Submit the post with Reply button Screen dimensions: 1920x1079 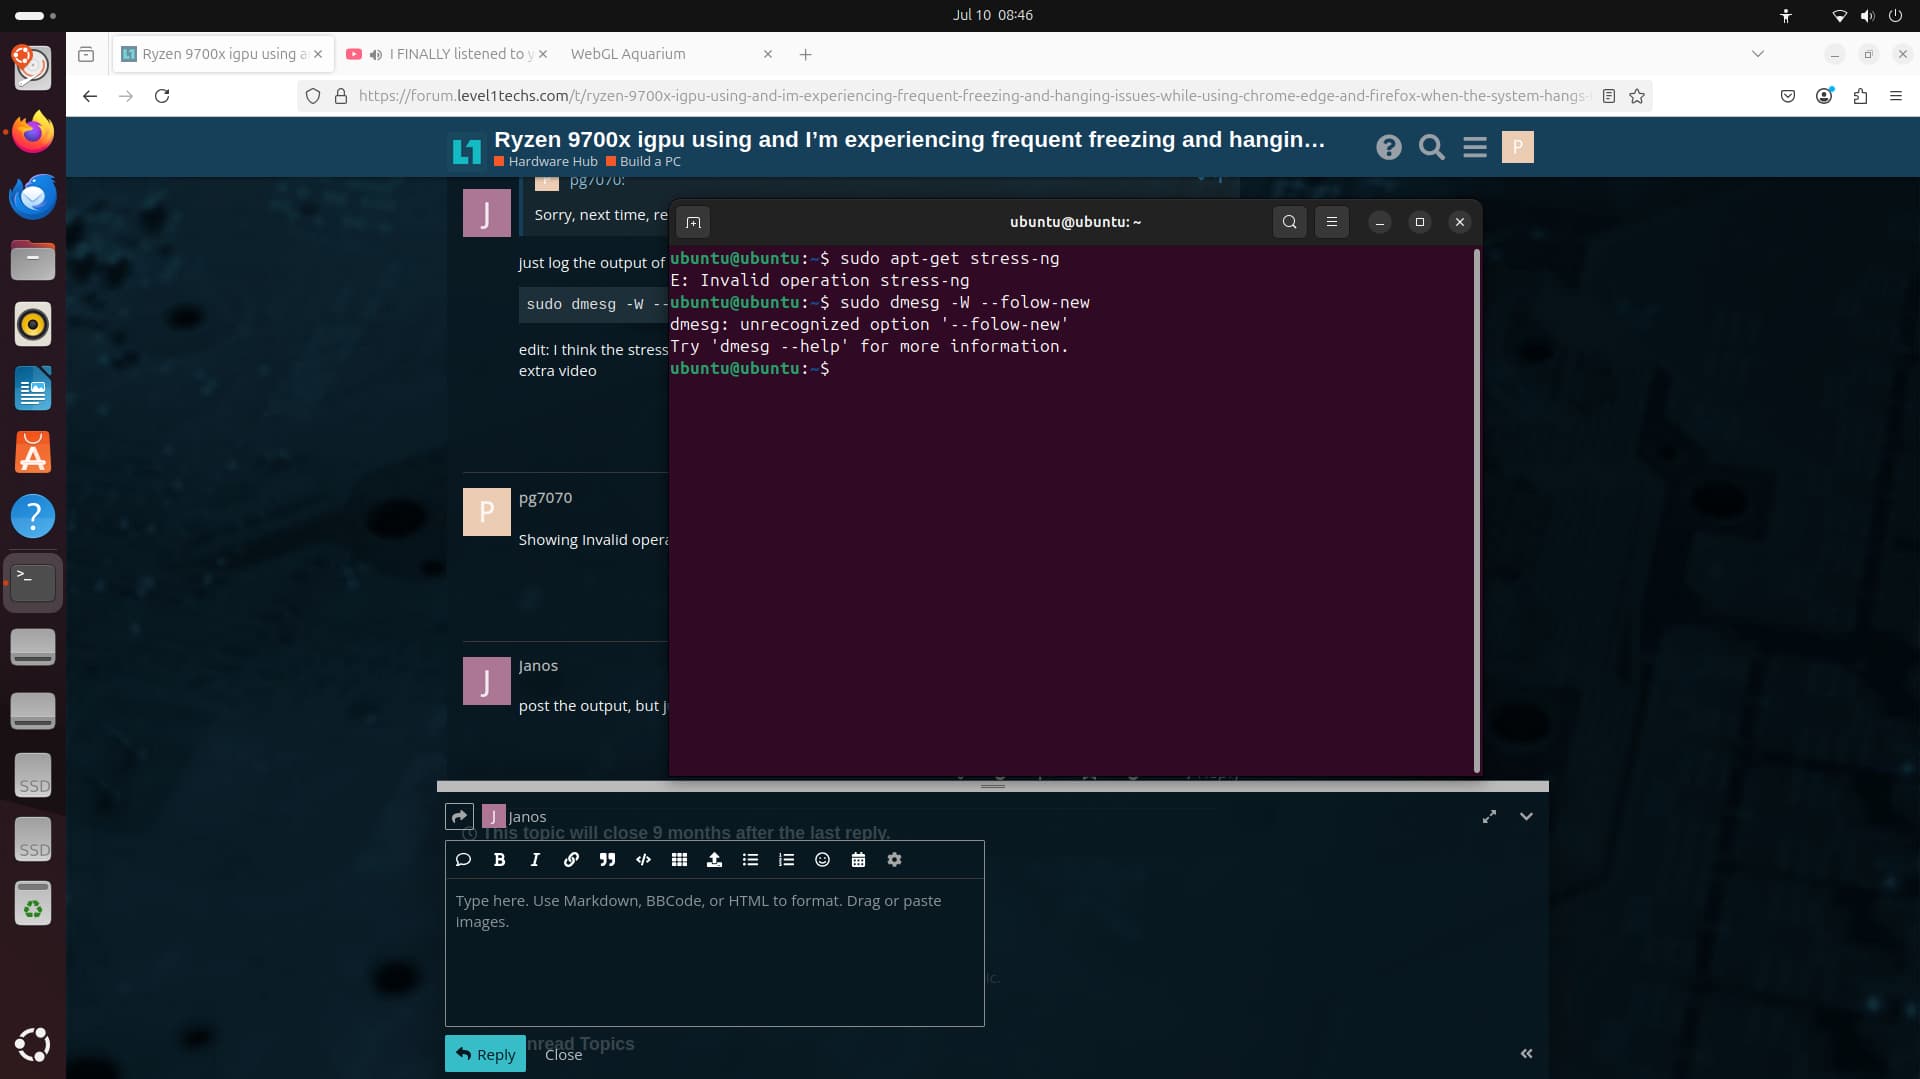coord(485,1054)
